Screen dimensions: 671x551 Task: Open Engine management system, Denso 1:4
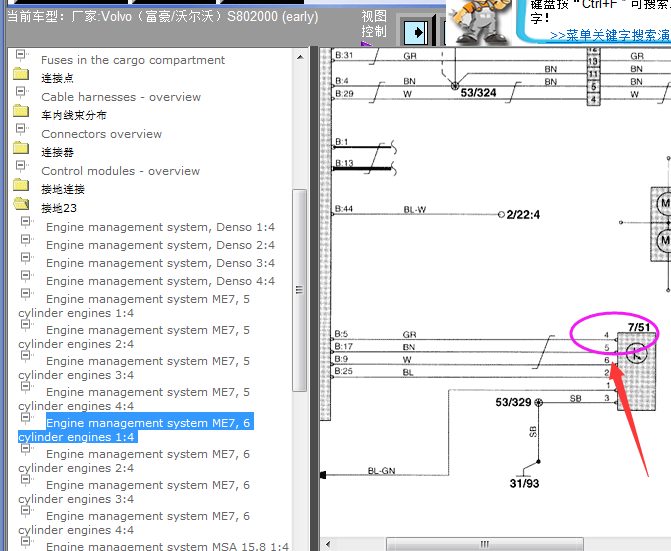[x=160, y=227]
